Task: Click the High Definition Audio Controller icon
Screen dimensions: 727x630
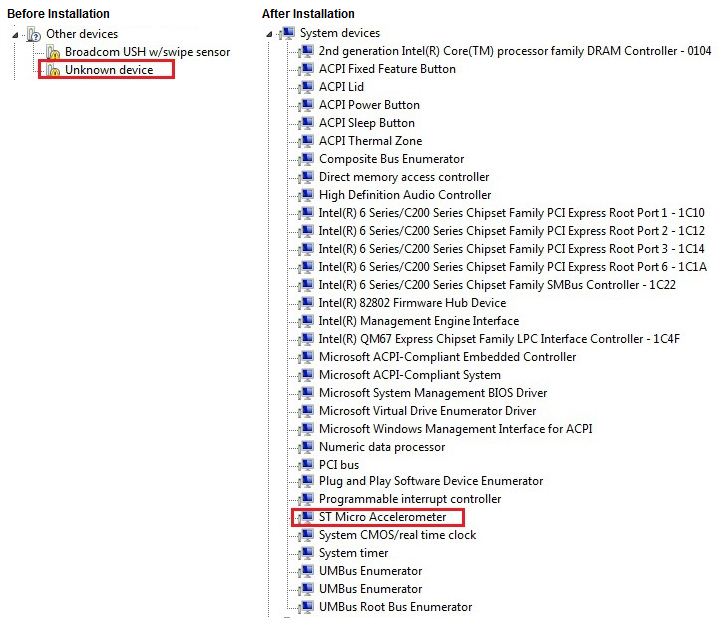Action: point(306,195)
